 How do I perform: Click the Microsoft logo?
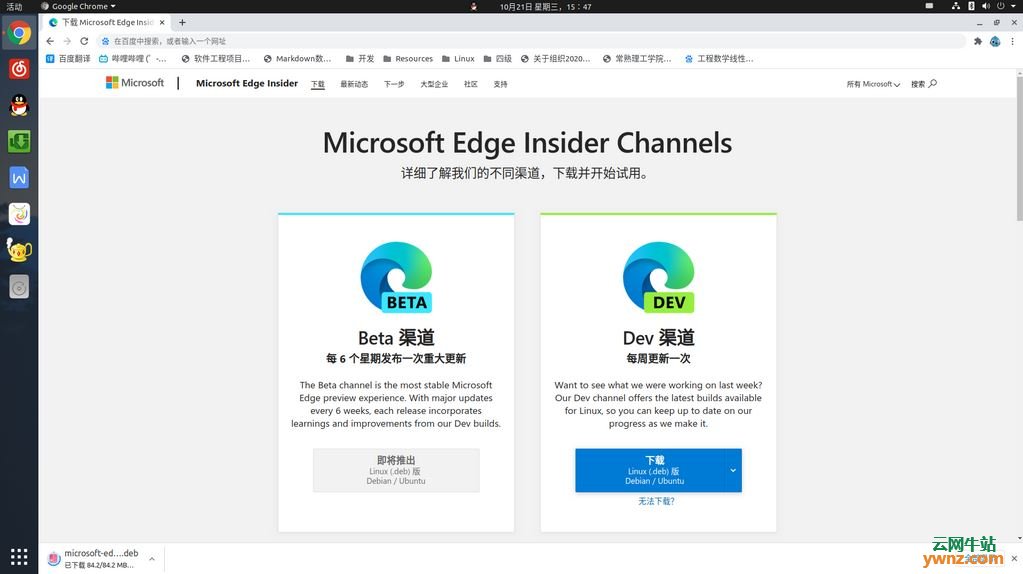tap(135, 83)
